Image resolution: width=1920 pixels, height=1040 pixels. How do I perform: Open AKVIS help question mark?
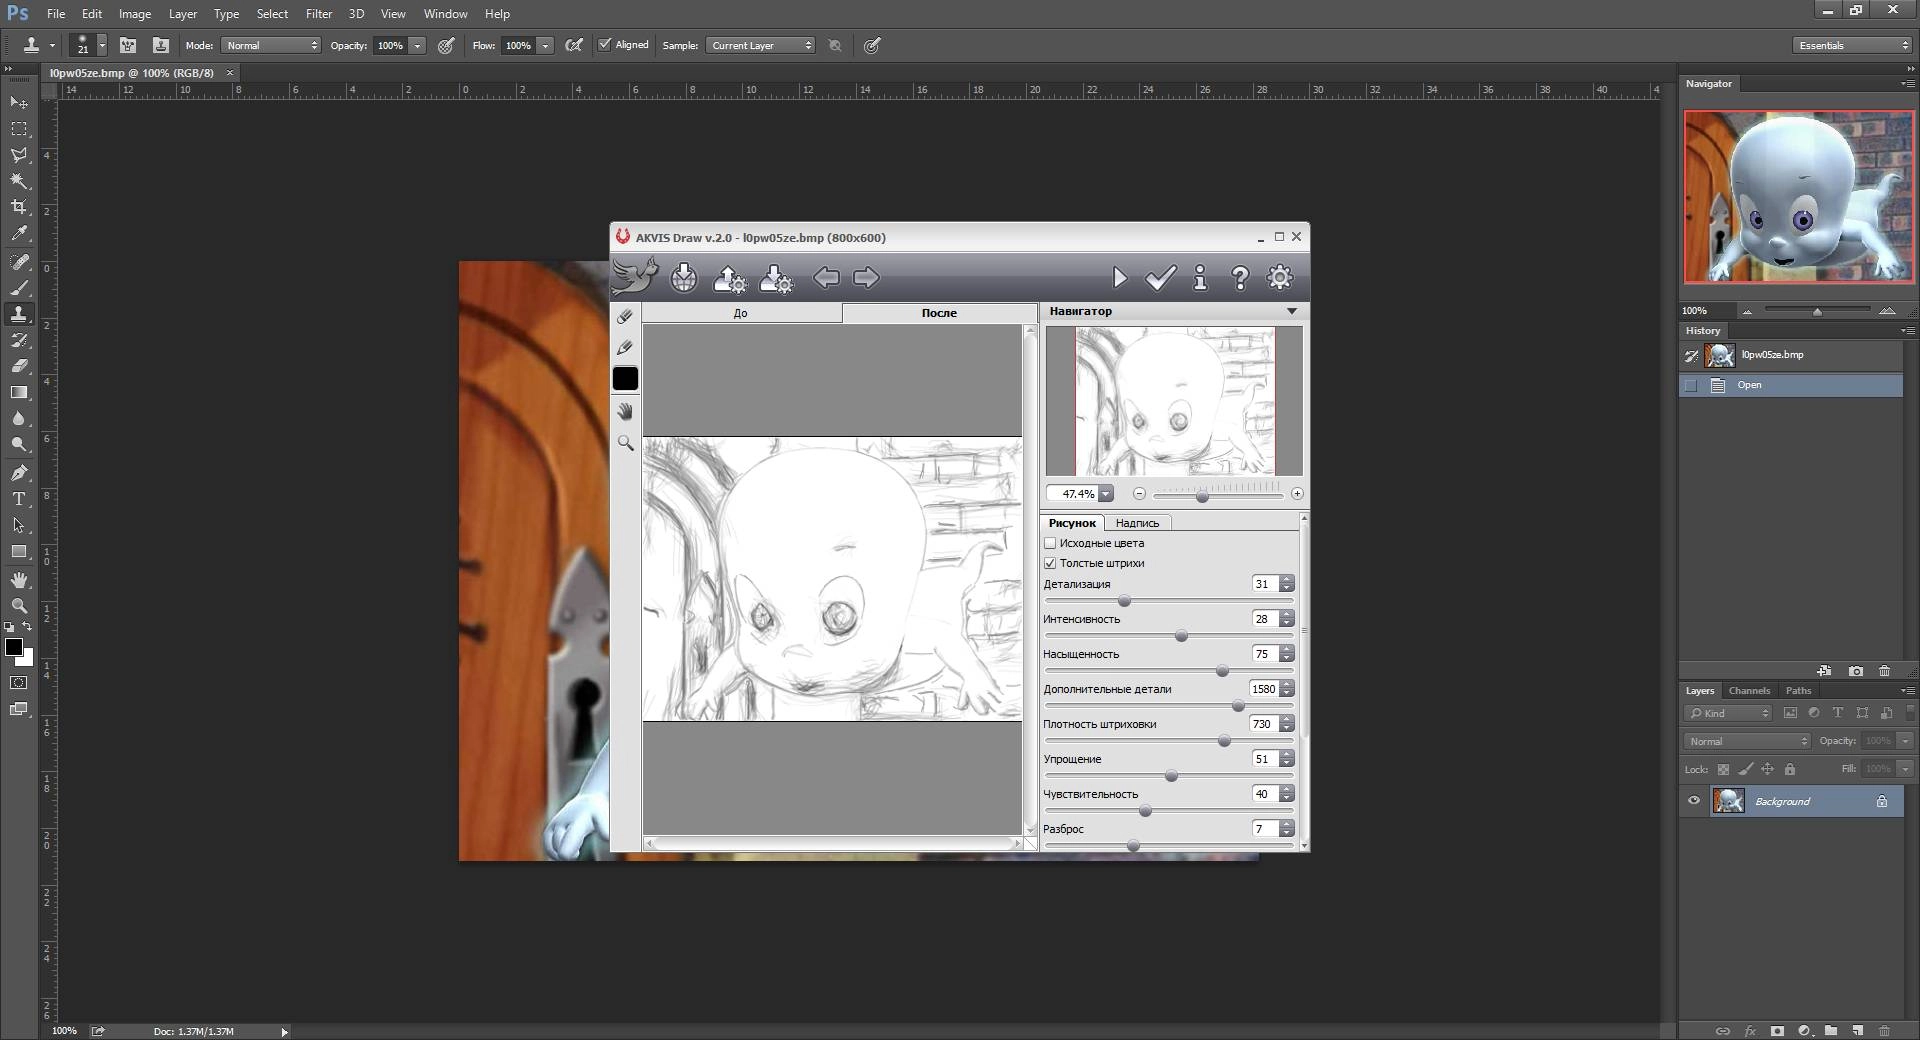(x=1240, y=277)
